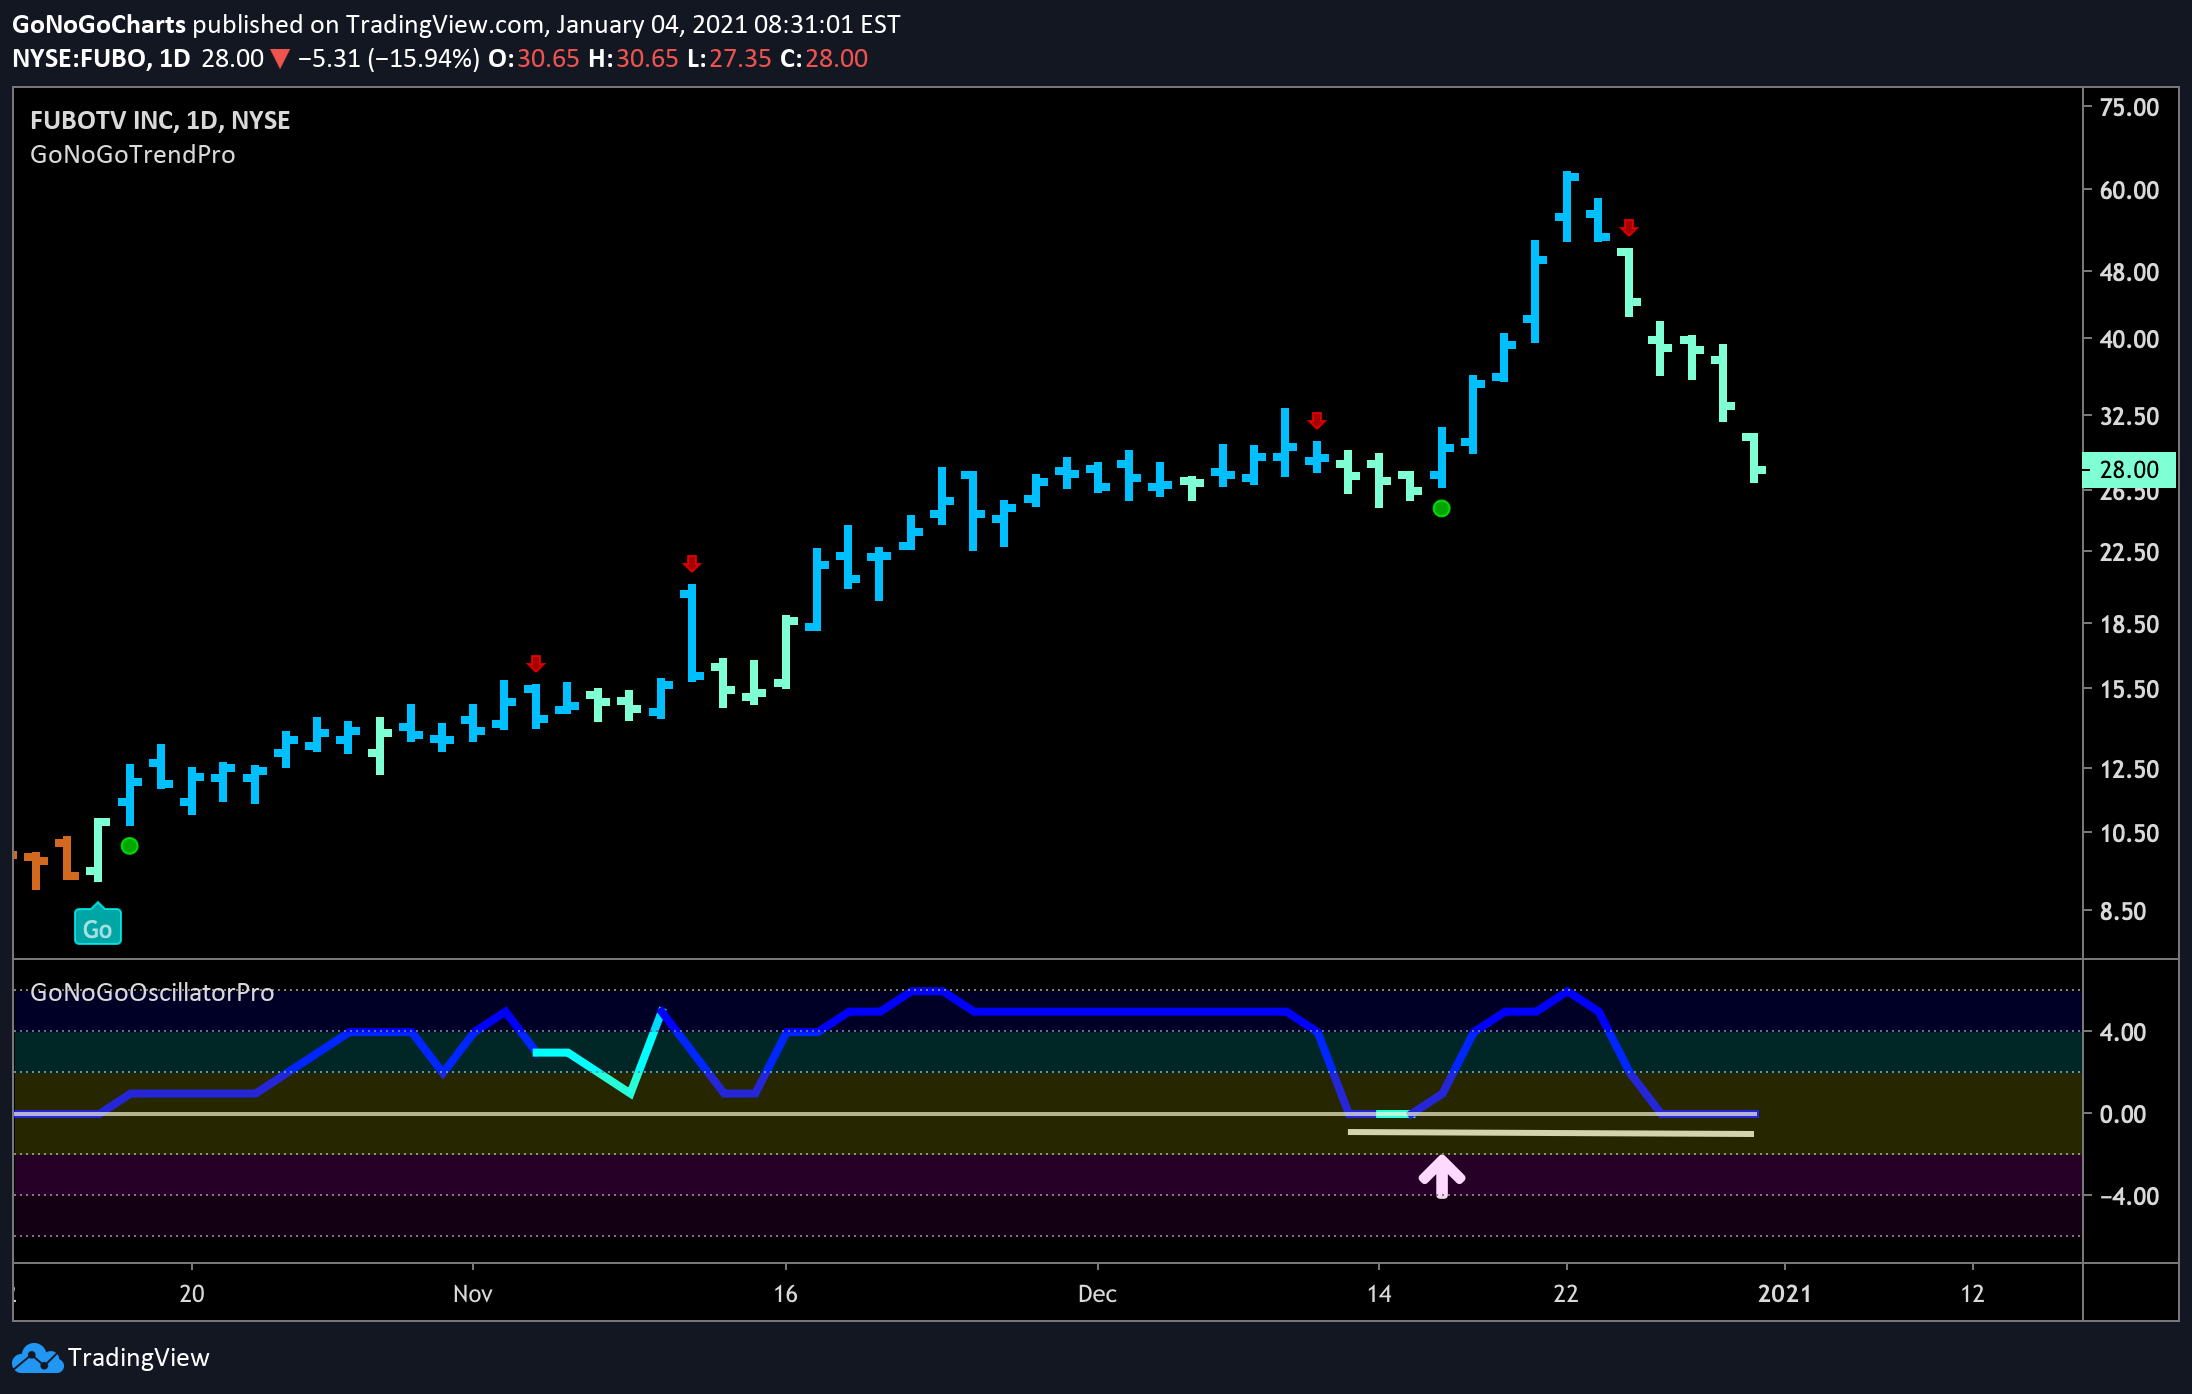Click the 60.00 price axis label

[x=2129, y=190]
